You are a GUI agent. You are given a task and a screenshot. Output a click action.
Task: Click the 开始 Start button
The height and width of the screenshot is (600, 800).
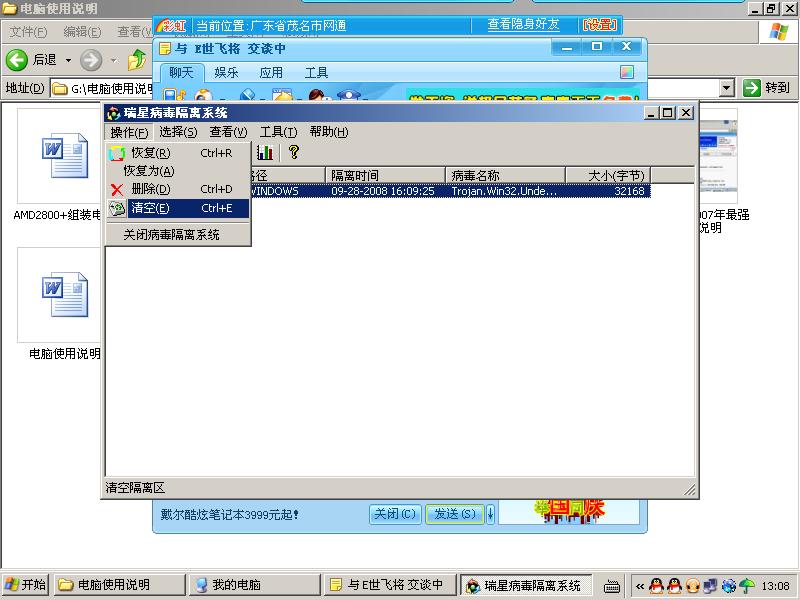point(25,585)
